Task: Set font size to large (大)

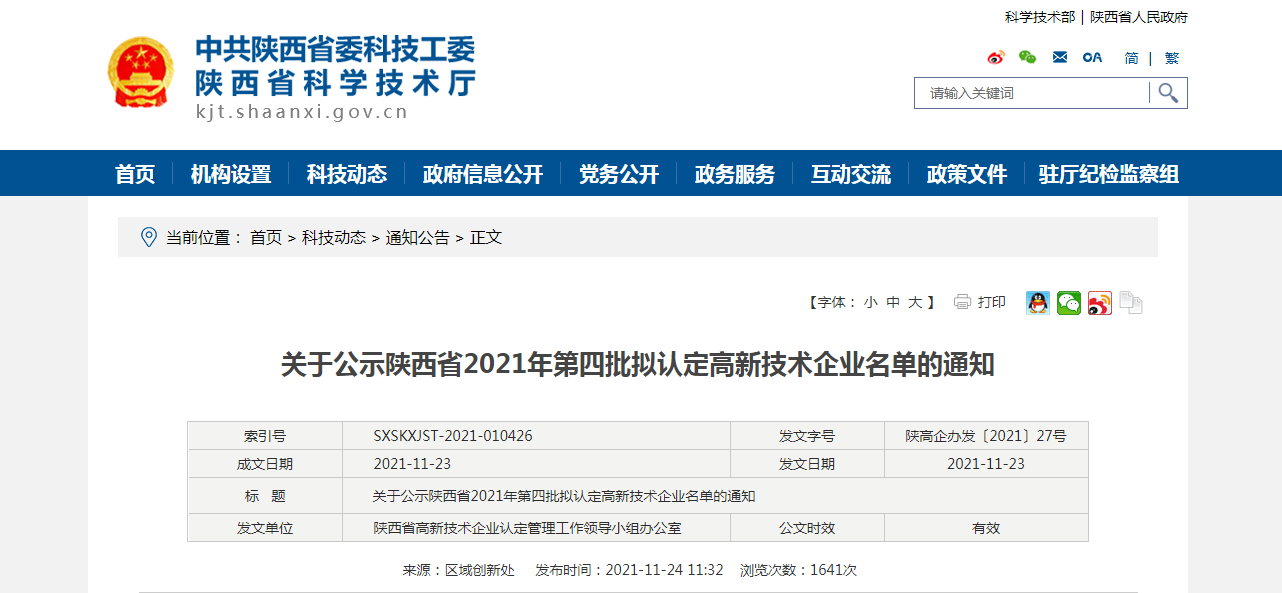Action: point(915,302)
